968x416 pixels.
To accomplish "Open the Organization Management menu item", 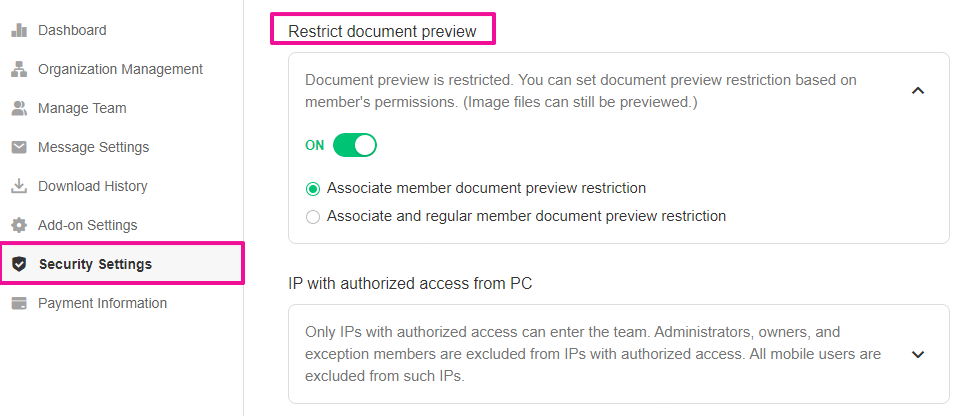I will (120, 69).
